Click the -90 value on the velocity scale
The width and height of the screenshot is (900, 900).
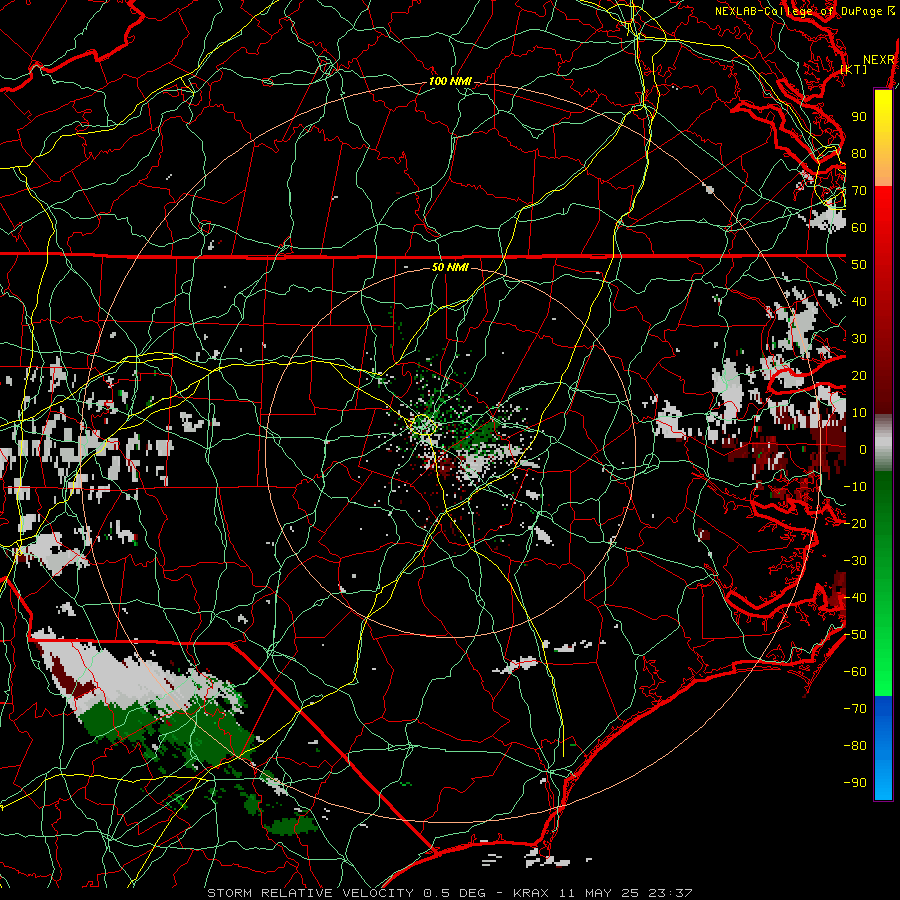pyautogui.click(x=855, y=783)
